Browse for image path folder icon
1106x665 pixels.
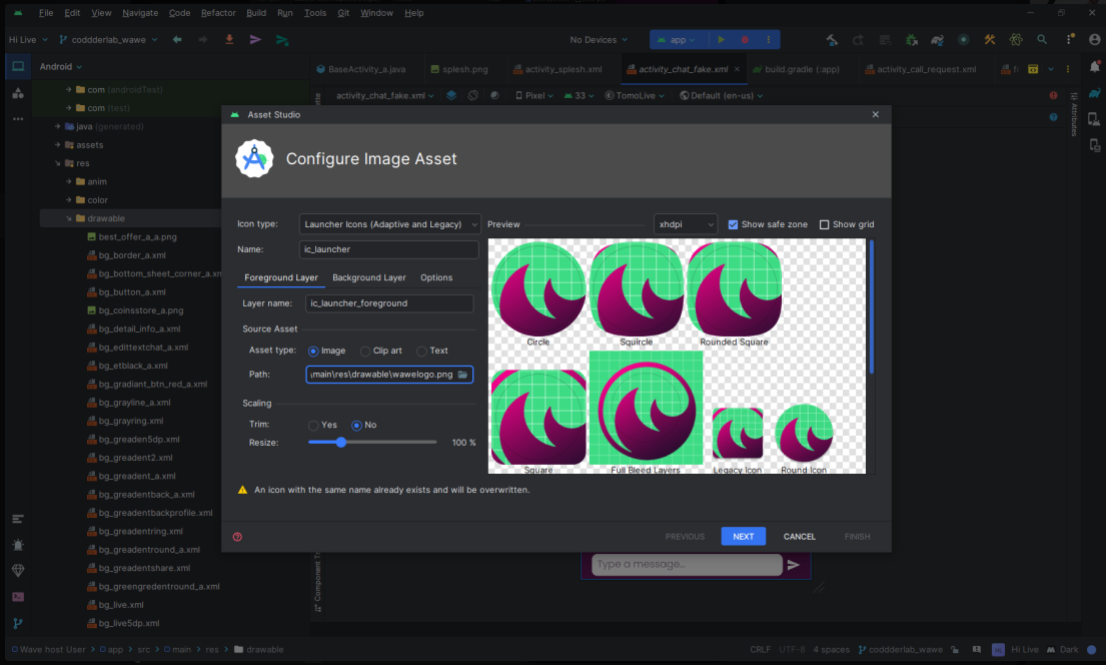pos(463,374)
